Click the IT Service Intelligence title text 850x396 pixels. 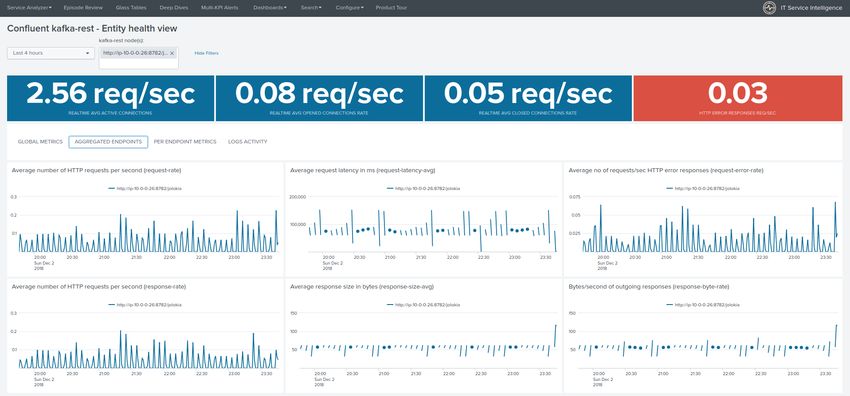pos(812,8)
